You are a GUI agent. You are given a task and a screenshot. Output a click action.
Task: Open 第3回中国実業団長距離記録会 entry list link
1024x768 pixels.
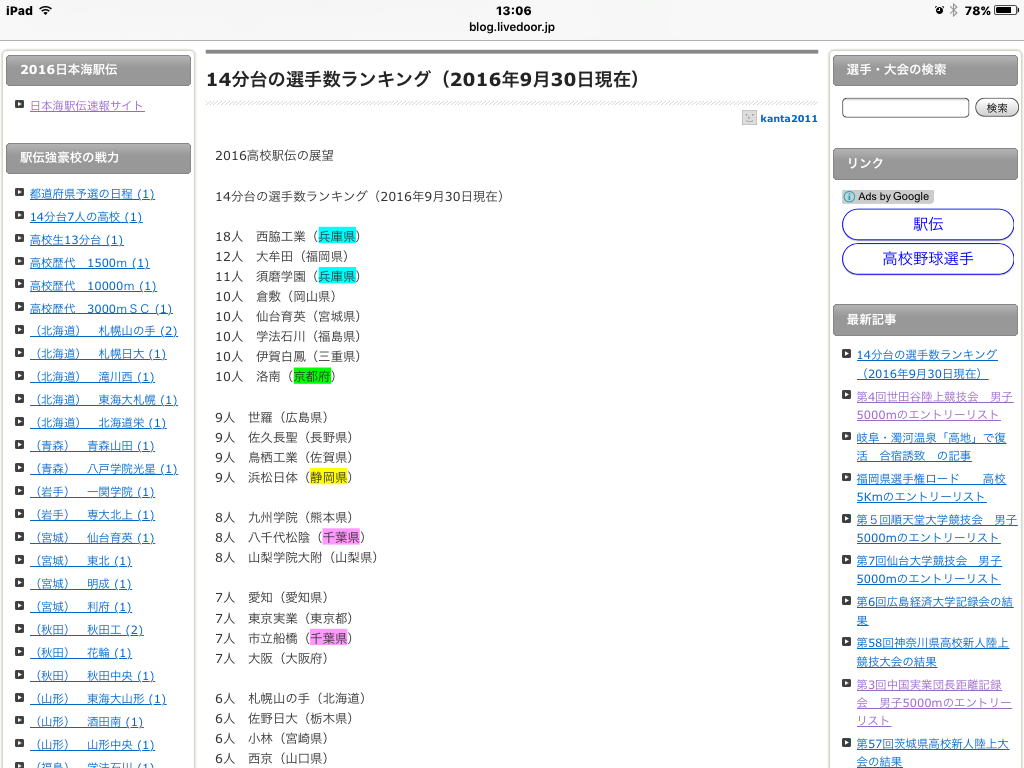coord(935,703)
